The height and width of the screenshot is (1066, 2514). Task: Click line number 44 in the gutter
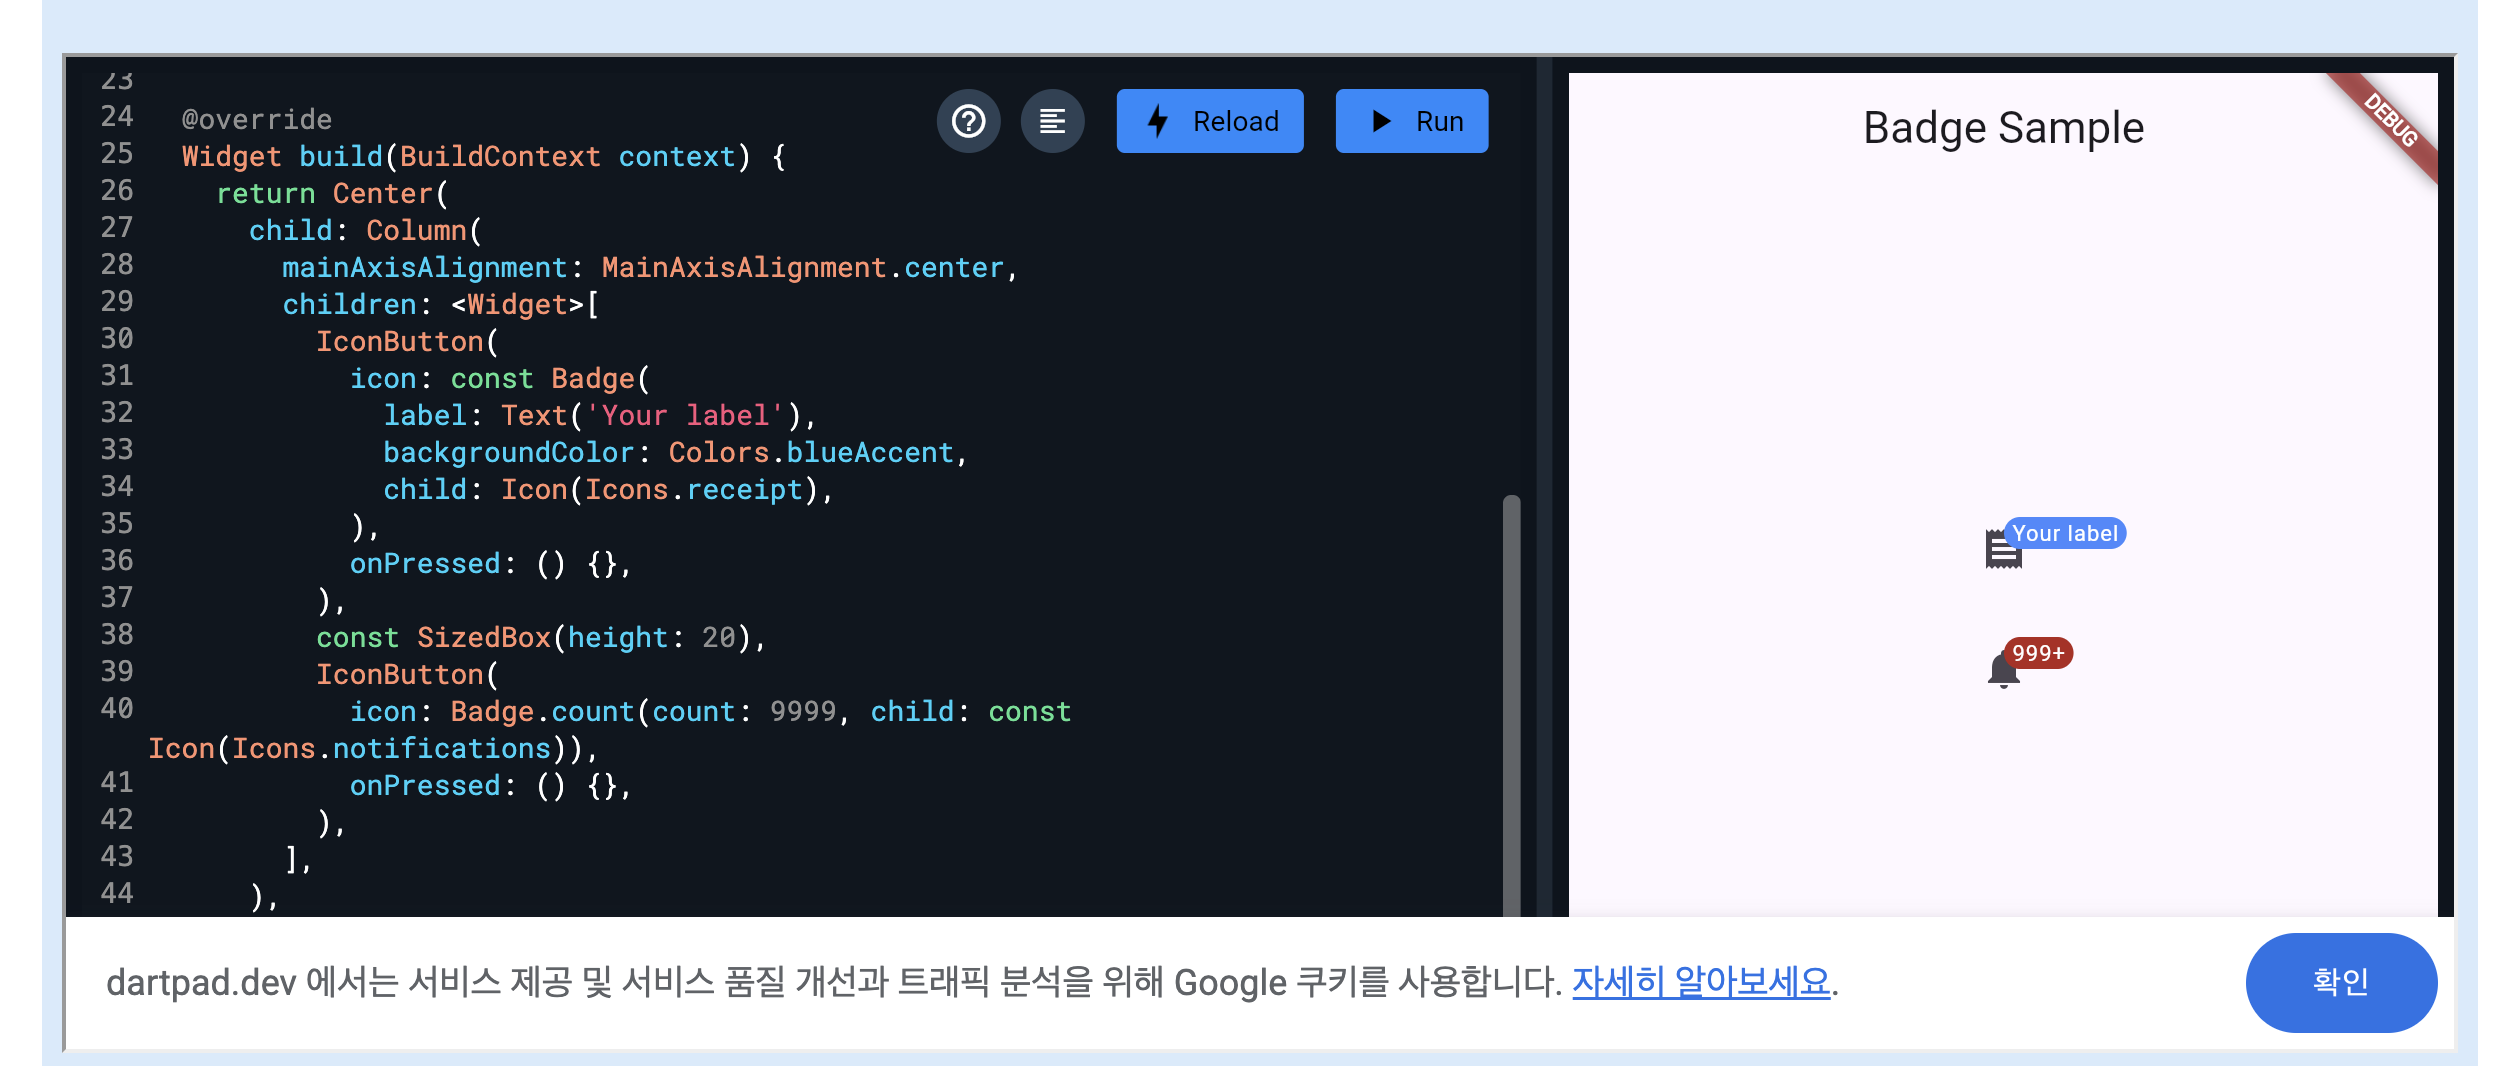click(117, 894)
